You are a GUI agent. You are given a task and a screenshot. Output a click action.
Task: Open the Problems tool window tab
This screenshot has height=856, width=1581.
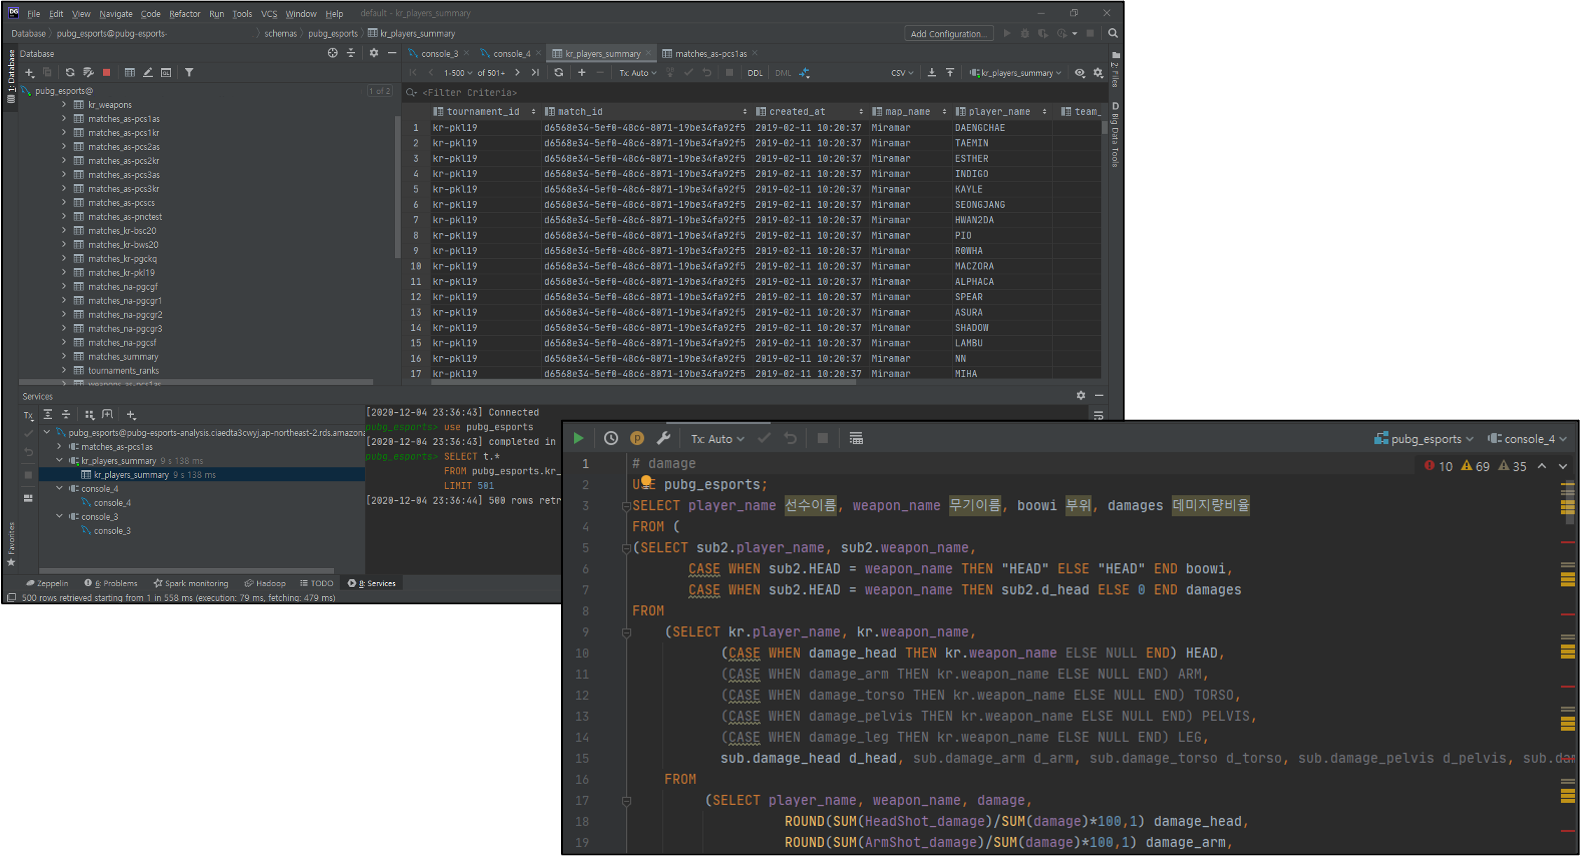pos(111,583)
